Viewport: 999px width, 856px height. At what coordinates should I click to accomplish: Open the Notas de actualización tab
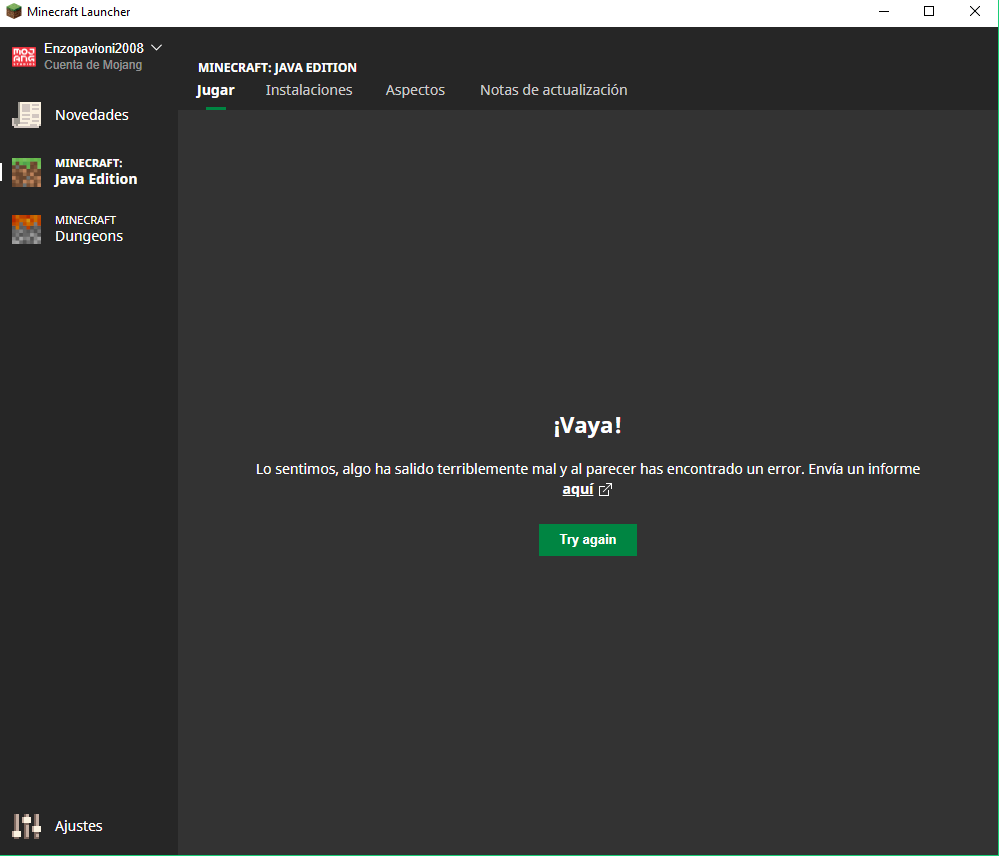(x=554, y=90)
